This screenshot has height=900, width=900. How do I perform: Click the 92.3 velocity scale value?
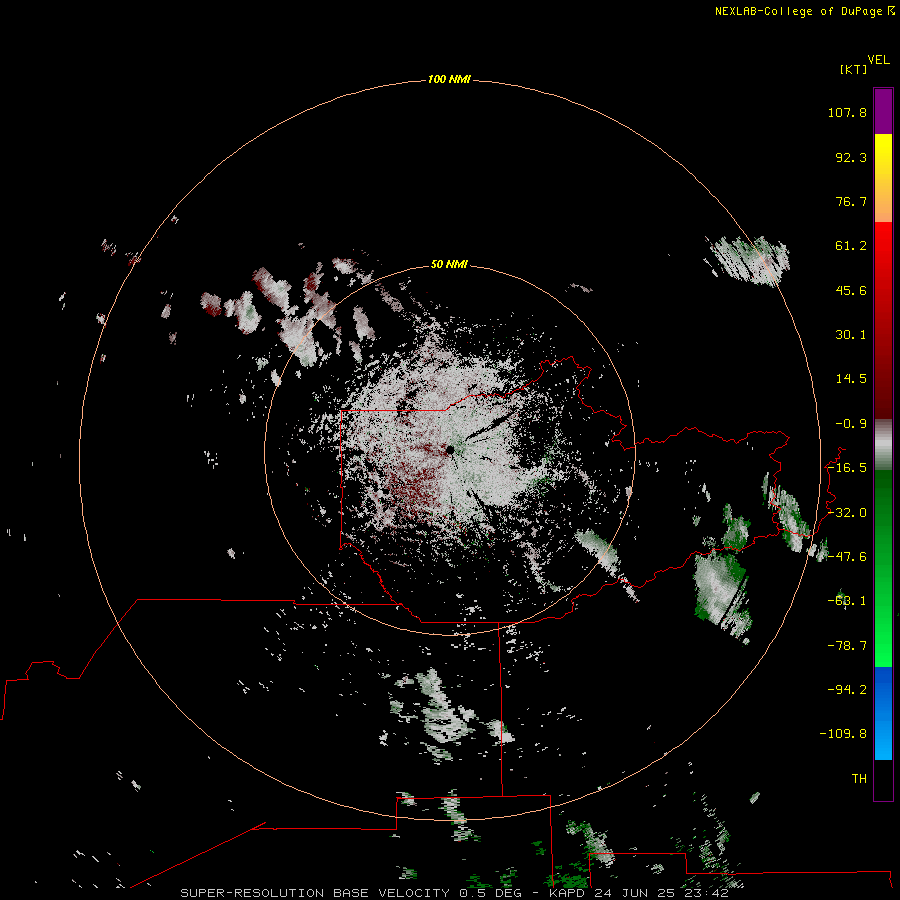click(x=851, y=157)
